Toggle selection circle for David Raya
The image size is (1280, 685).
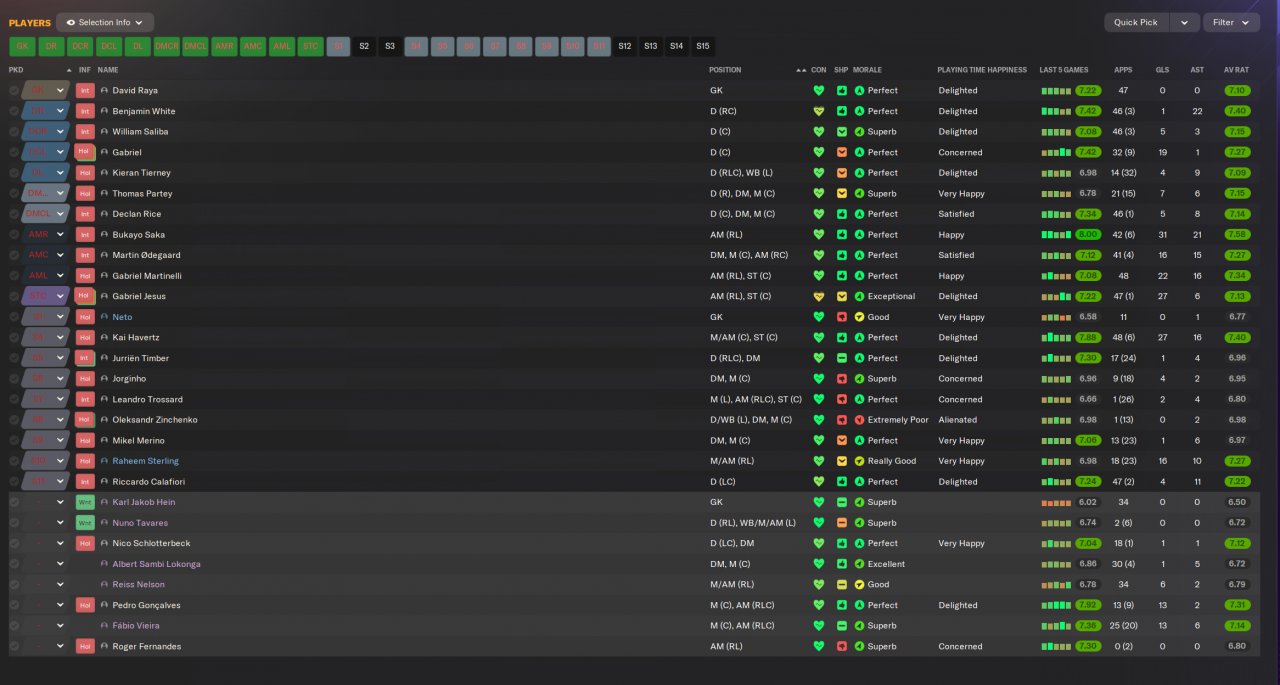pyautogui.click(x=14, y=91)
